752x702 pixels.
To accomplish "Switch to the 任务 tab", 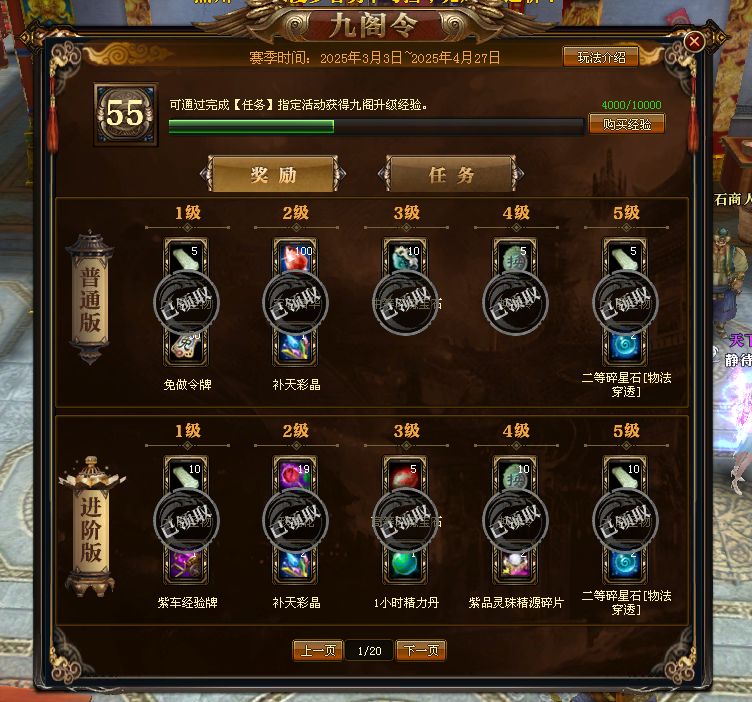I will [451, 174].
